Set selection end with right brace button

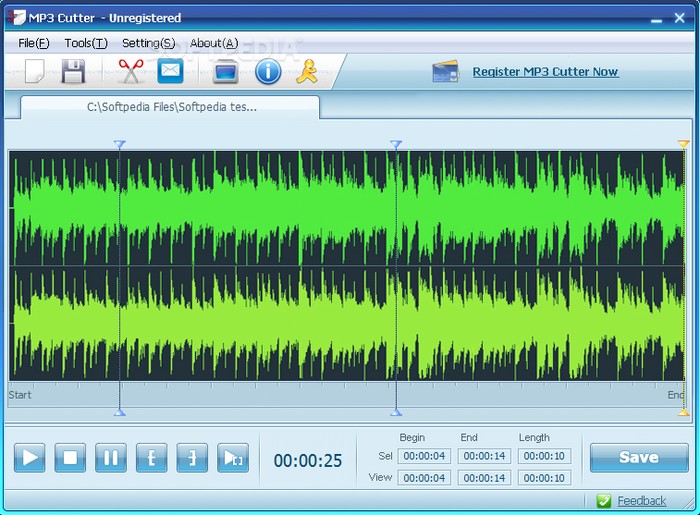[192, 458]
